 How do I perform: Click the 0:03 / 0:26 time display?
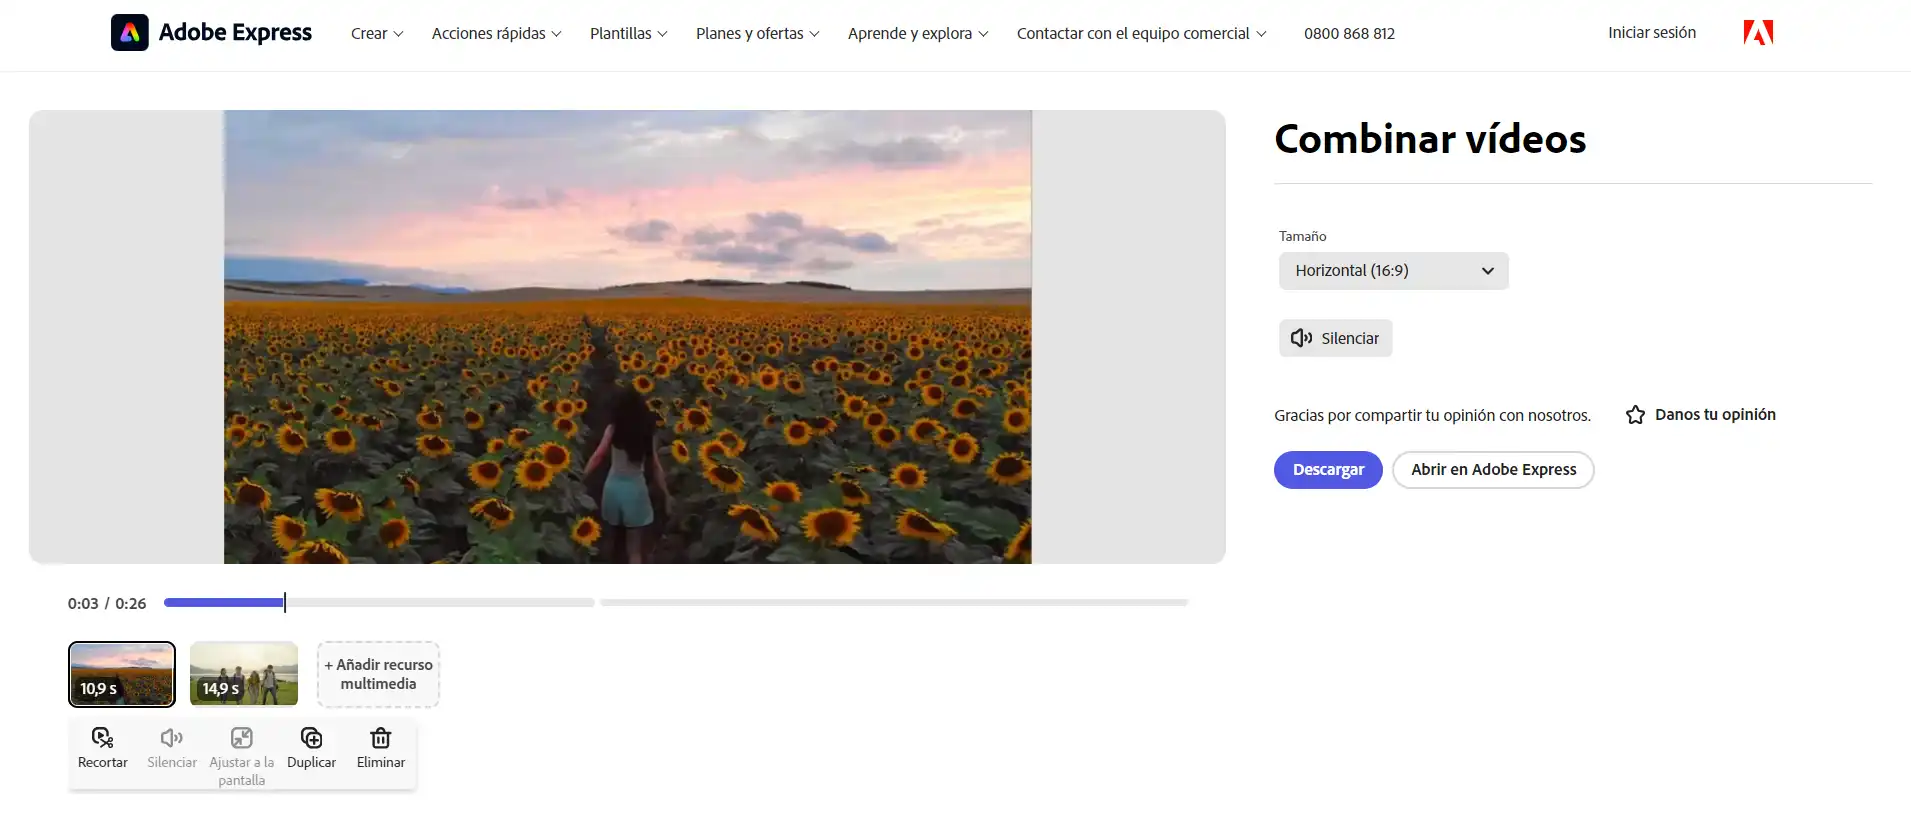click(107, 604)
